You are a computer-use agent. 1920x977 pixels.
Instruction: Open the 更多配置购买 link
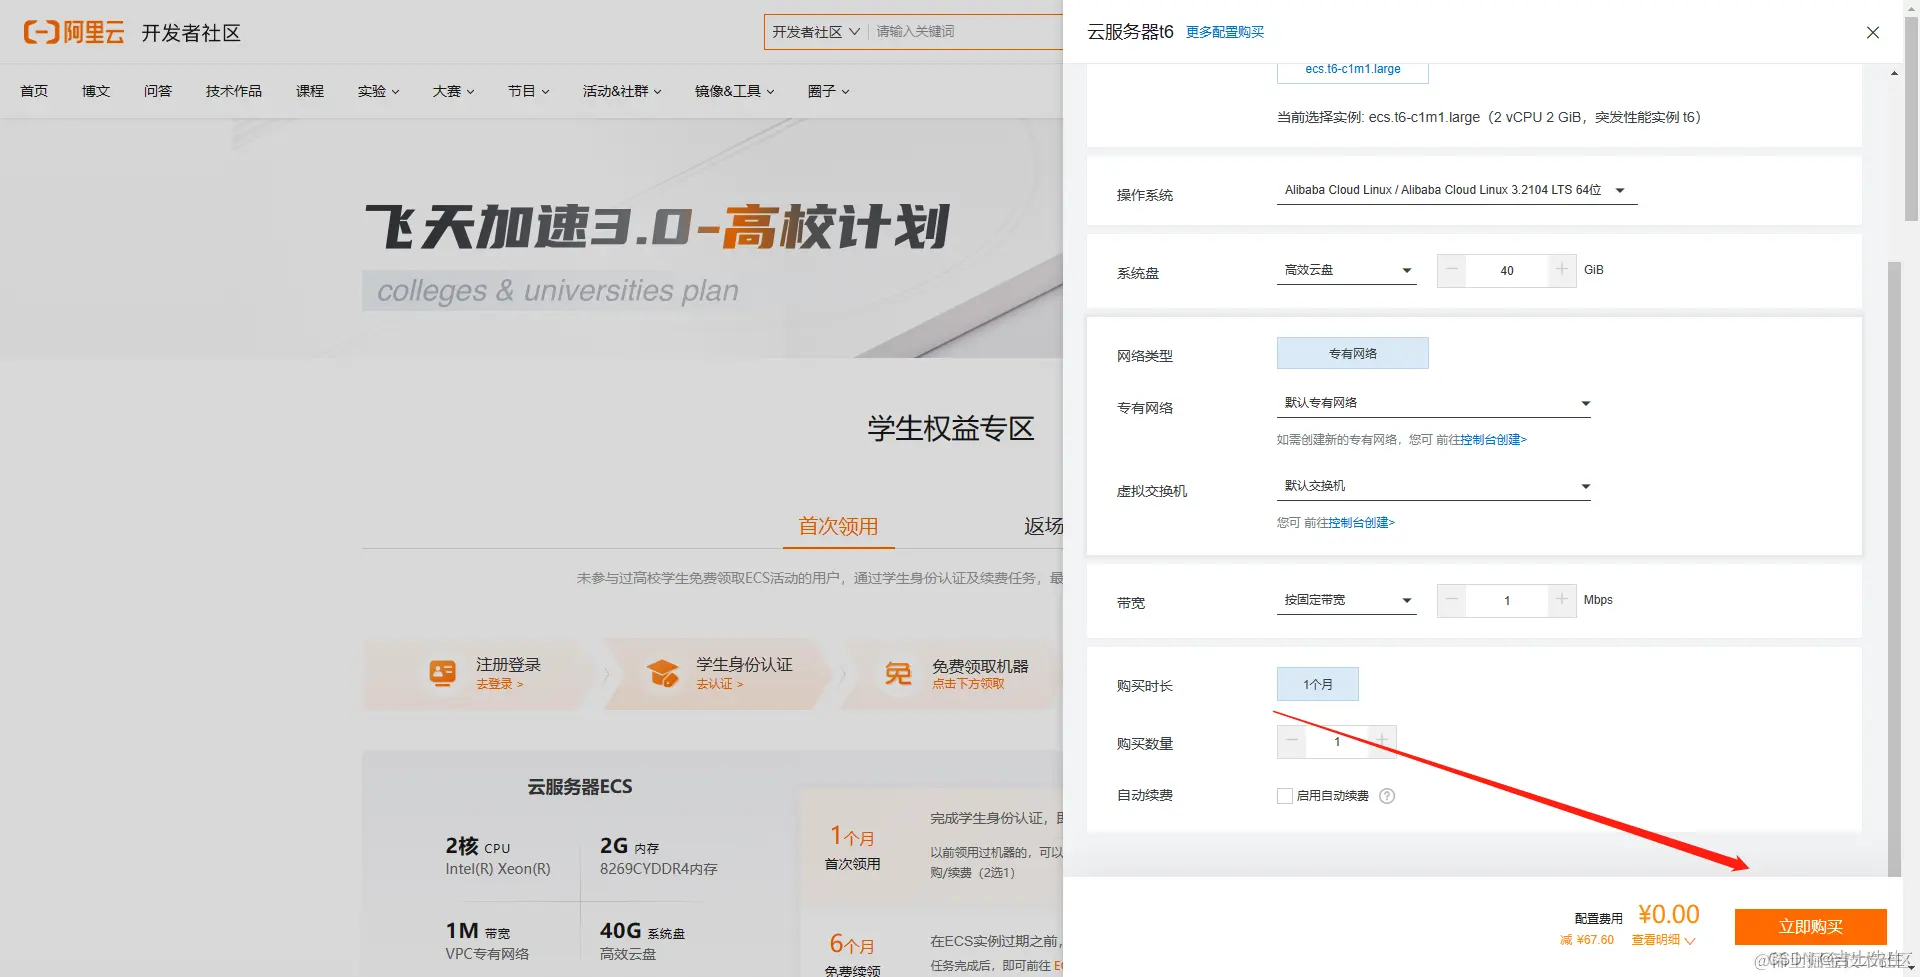(x=1225, y=31)
